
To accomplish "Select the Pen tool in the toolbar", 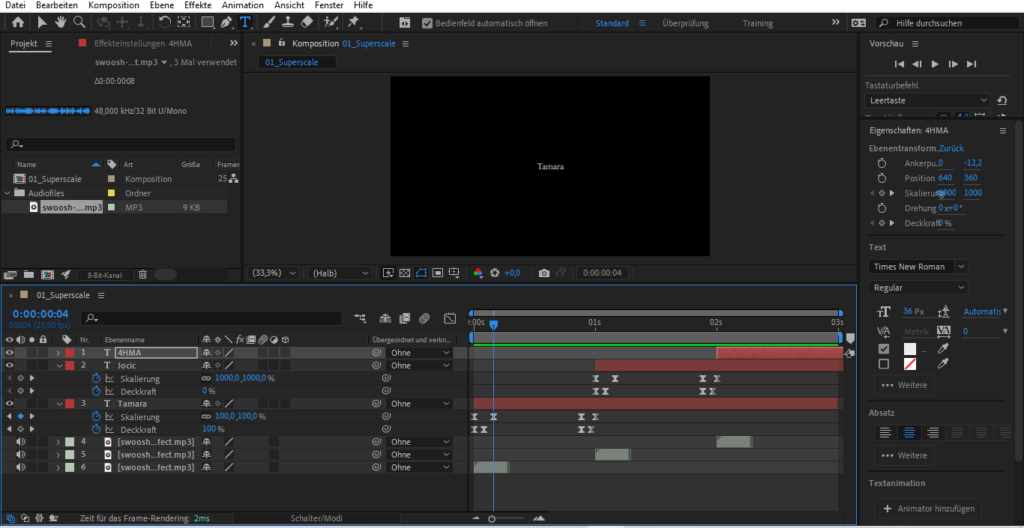I will tap(225, 23).
